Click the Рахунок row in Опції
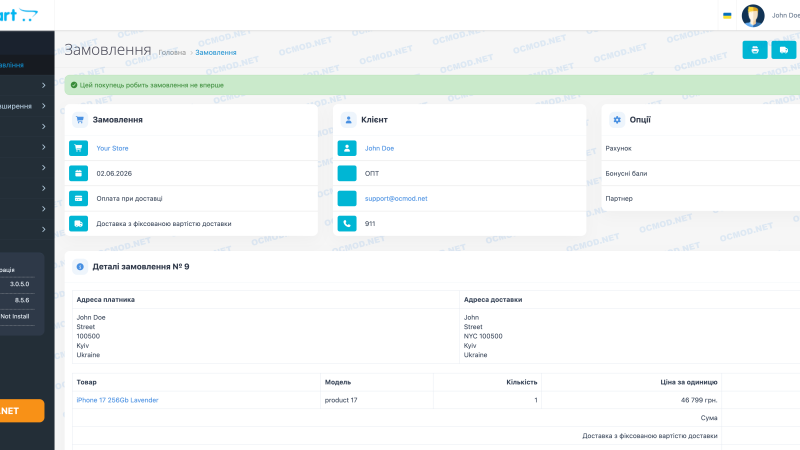 click(701, 148)
